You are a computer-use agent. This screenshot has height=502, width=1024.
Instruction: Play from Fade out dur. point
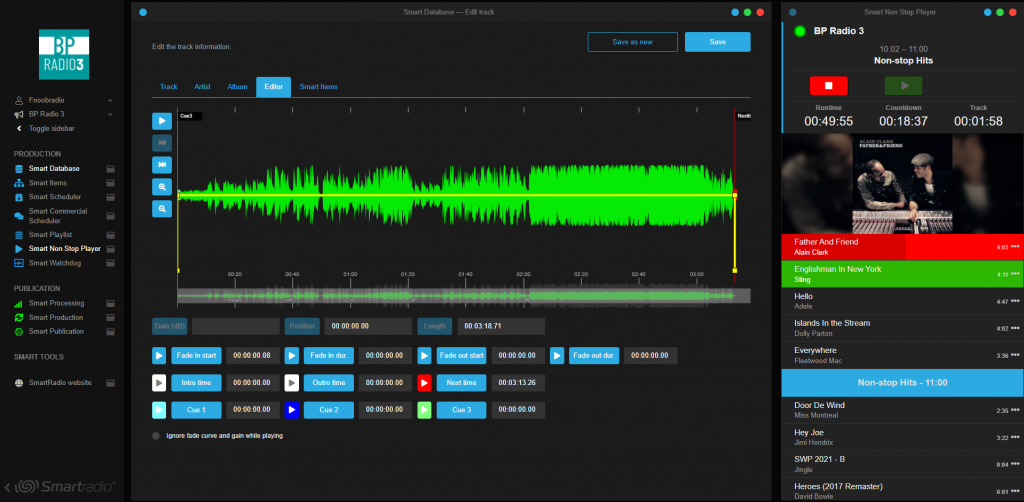click(x=556, y=356)
